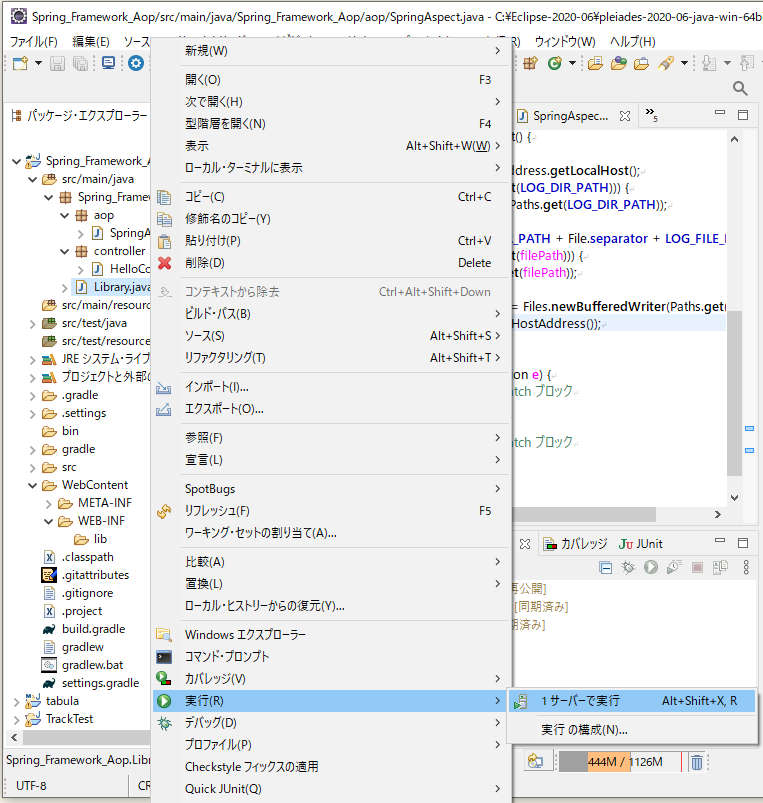
Task: Collapse the aop package node
Action: click(65, 216)
